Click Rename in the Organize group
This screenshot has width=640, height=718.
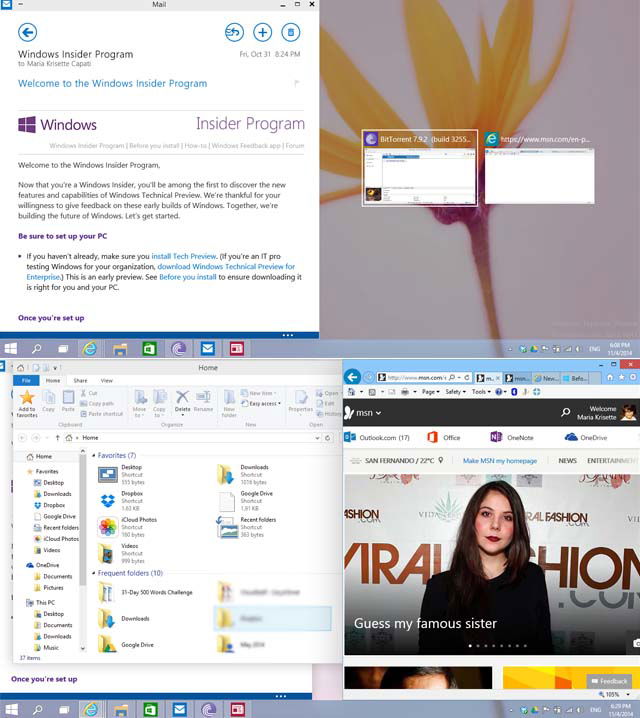pos(203,401)
